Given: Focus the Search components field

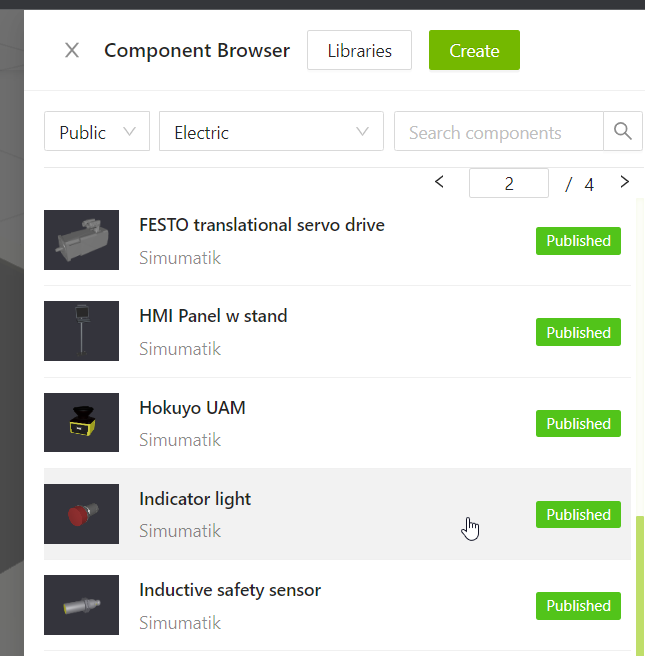Looking at the screenshot, I should (x=499, y=131).
